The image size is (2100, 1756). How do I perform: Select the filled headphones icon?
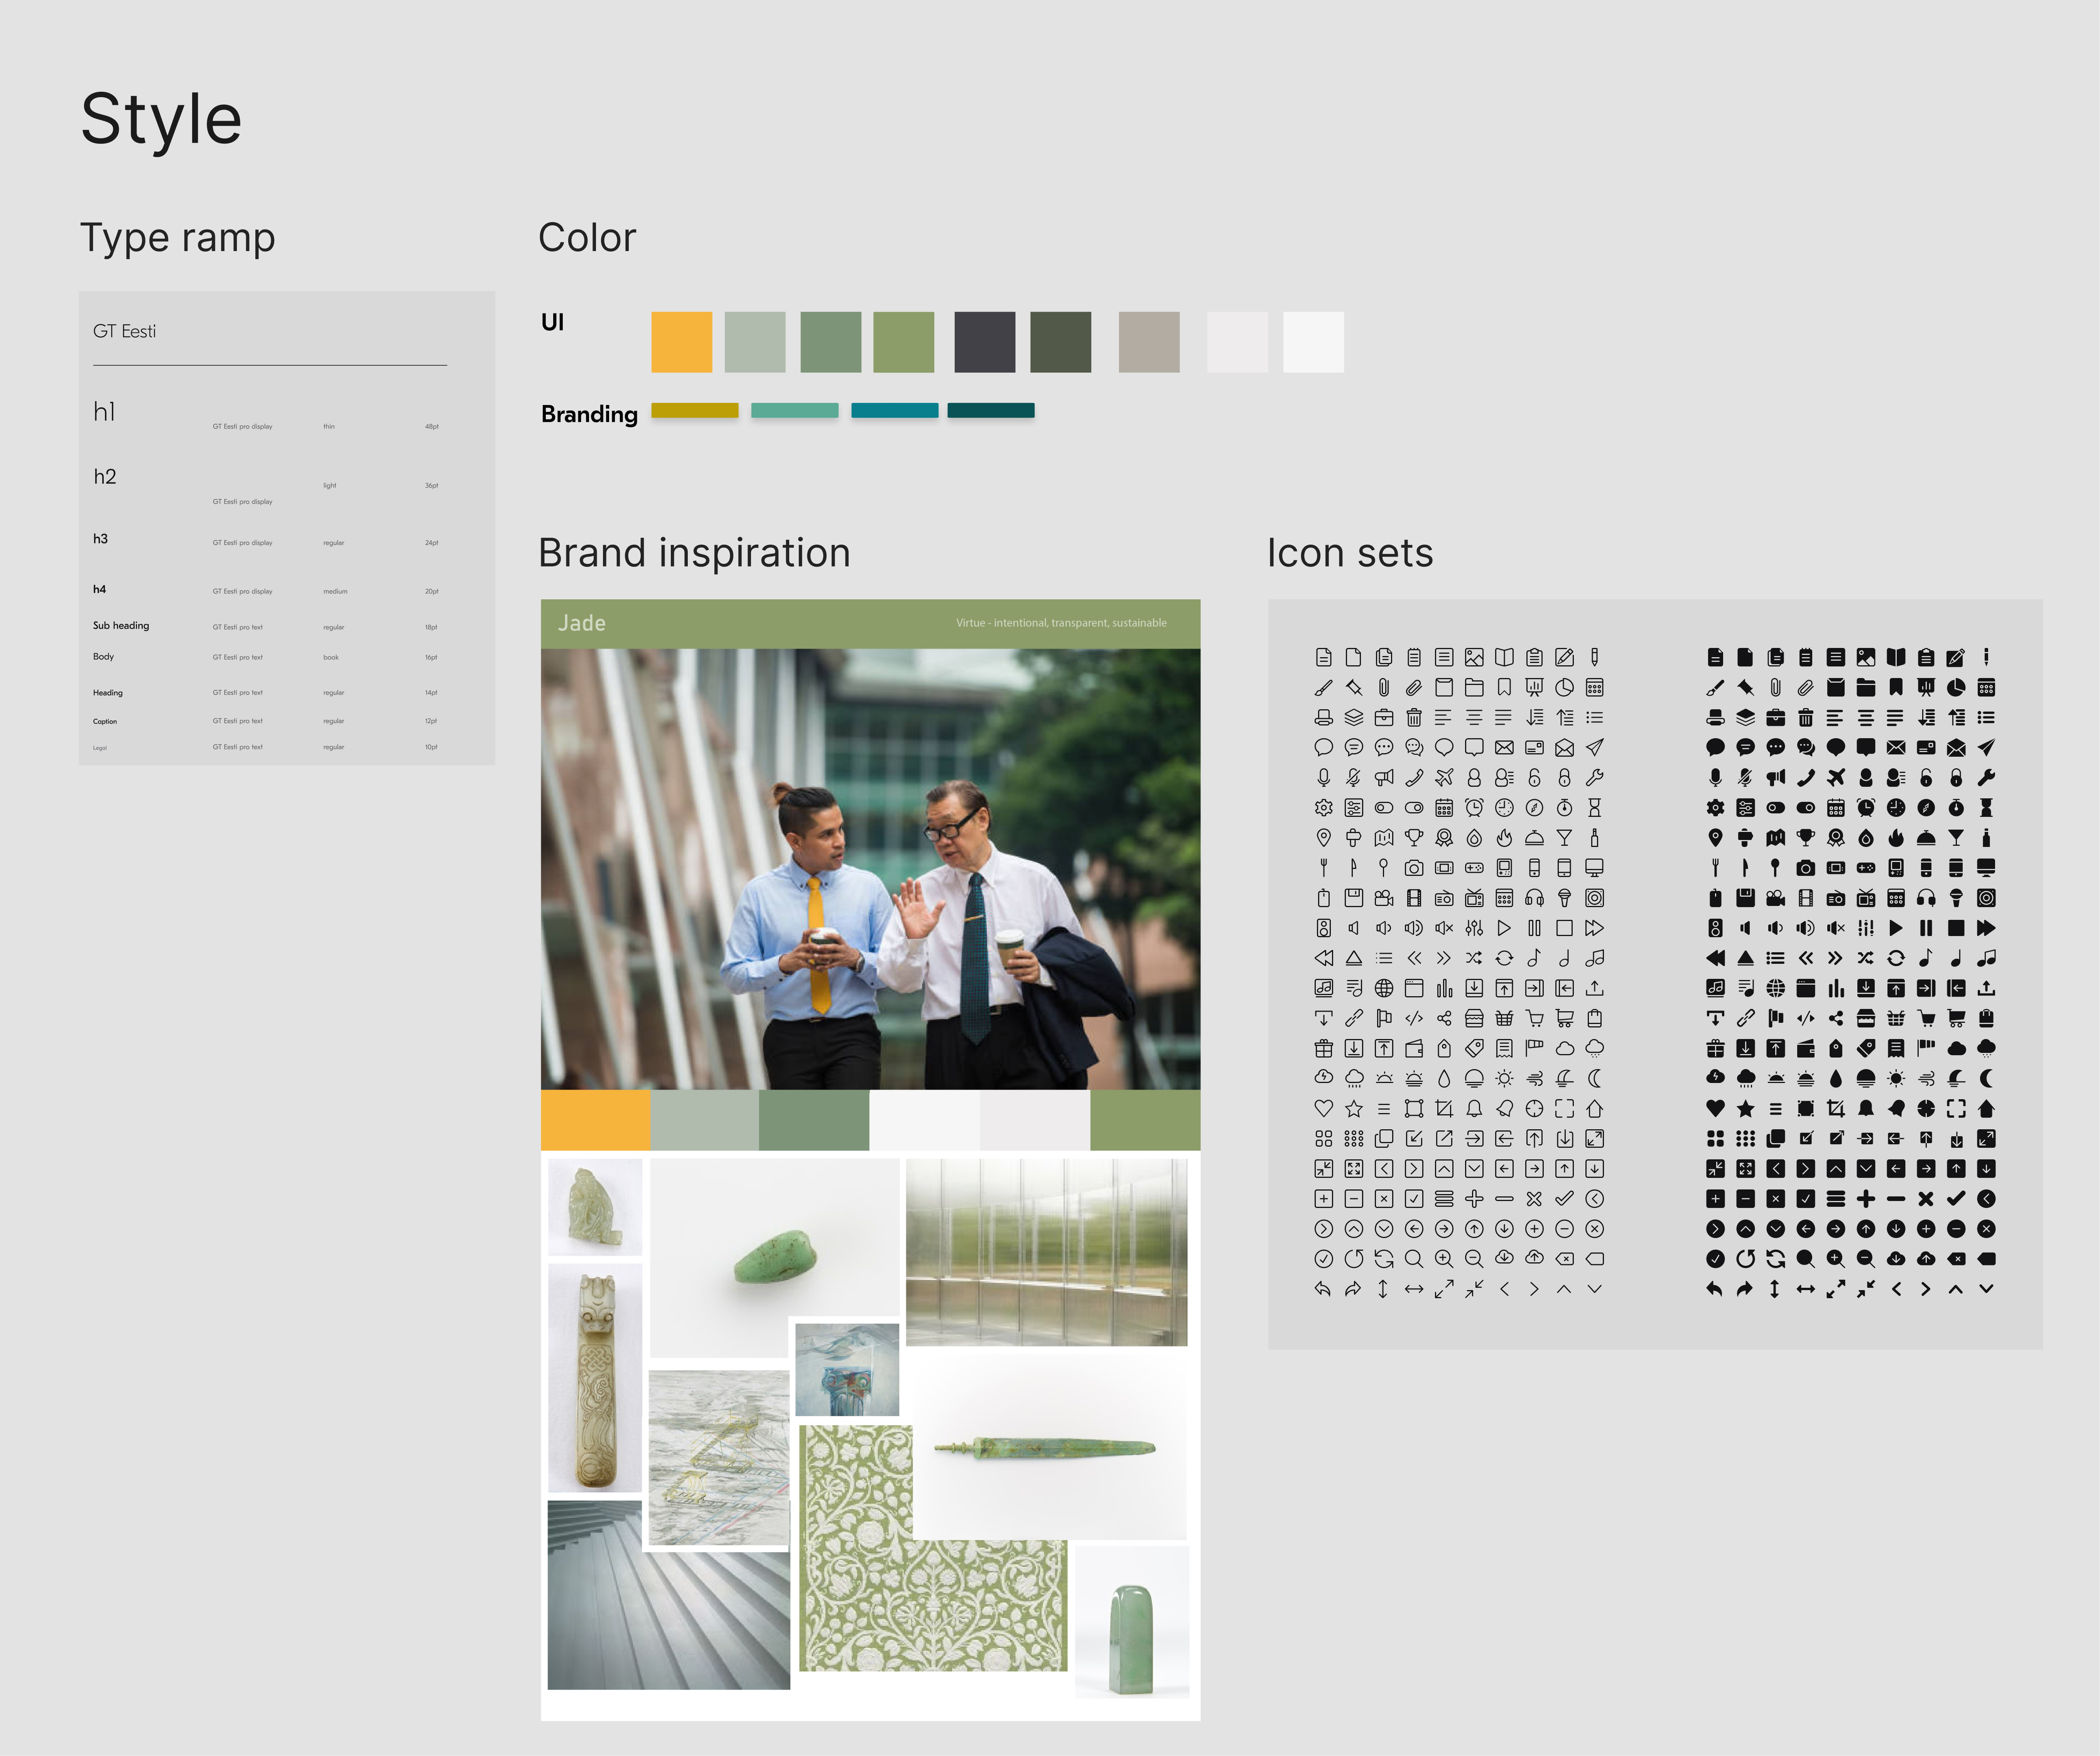(x=1926, y=898)
